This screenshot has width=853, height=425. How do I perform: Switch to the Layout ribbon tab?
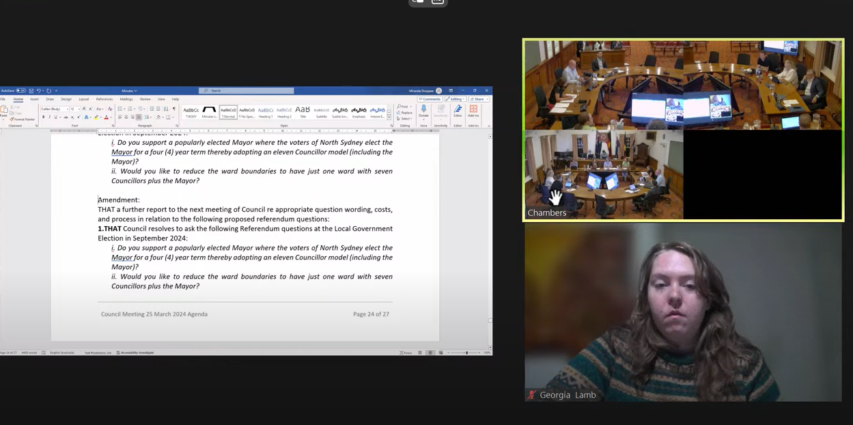pyautogui.click(x=84, y=99)
